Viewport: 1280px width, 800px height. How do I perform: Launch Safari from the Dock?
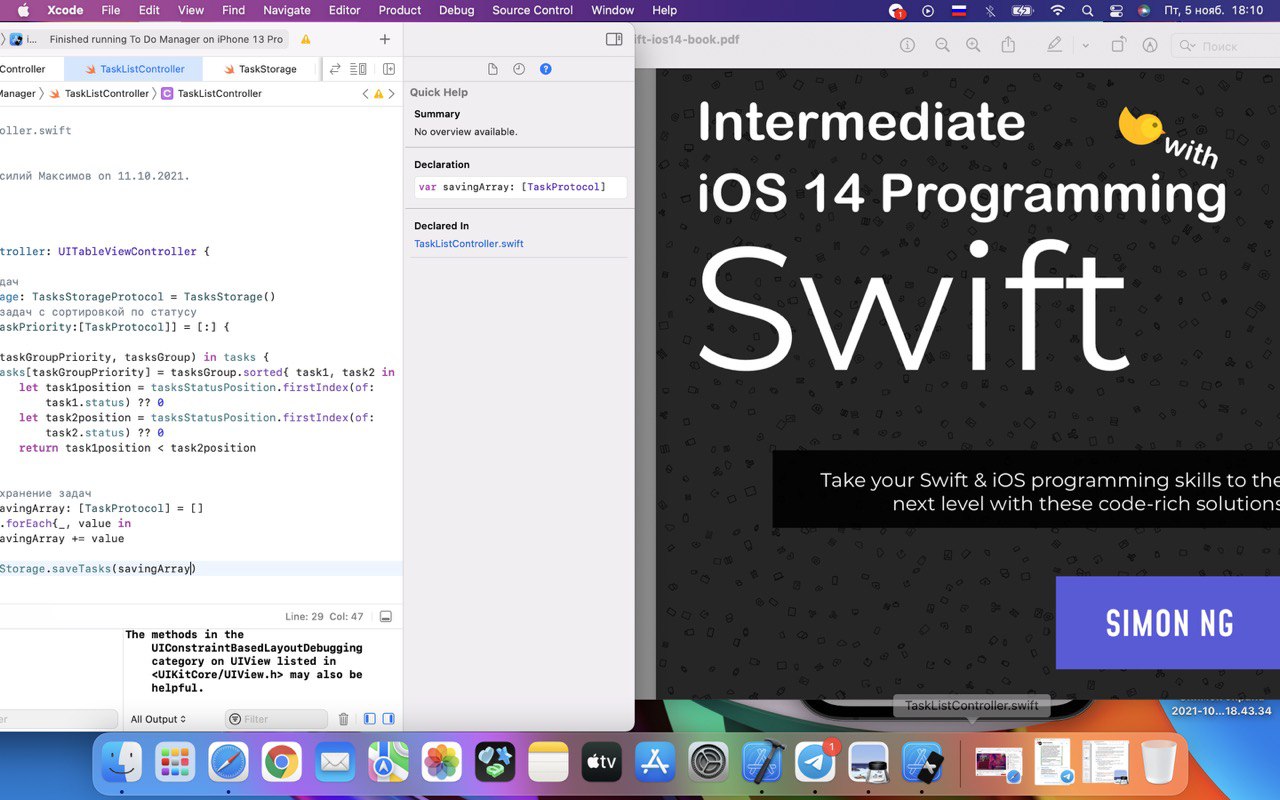[x=228, y=763]
